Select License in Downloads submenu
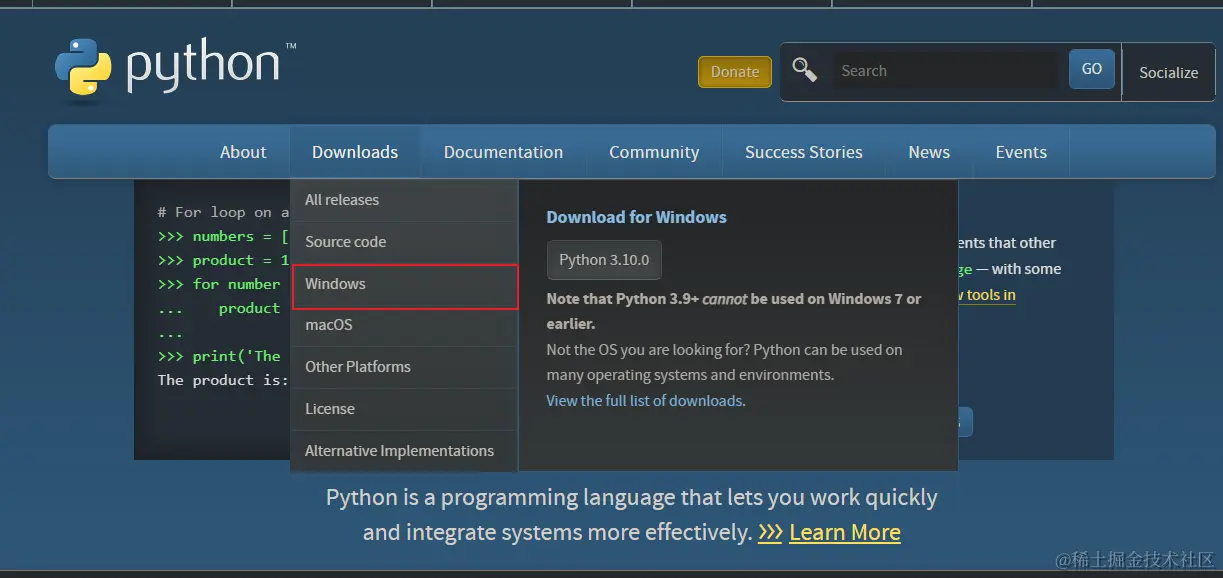 pos(404,409)
